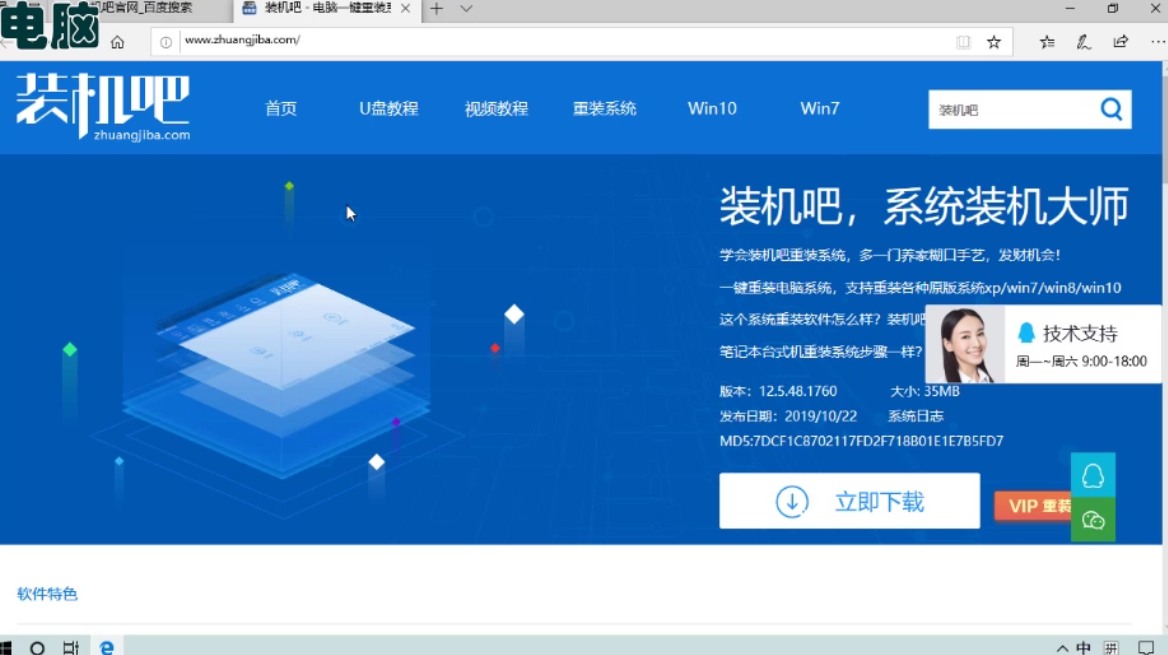Open reading view icon in address bar
The image size is (1168, 655).
click(963, 42)
